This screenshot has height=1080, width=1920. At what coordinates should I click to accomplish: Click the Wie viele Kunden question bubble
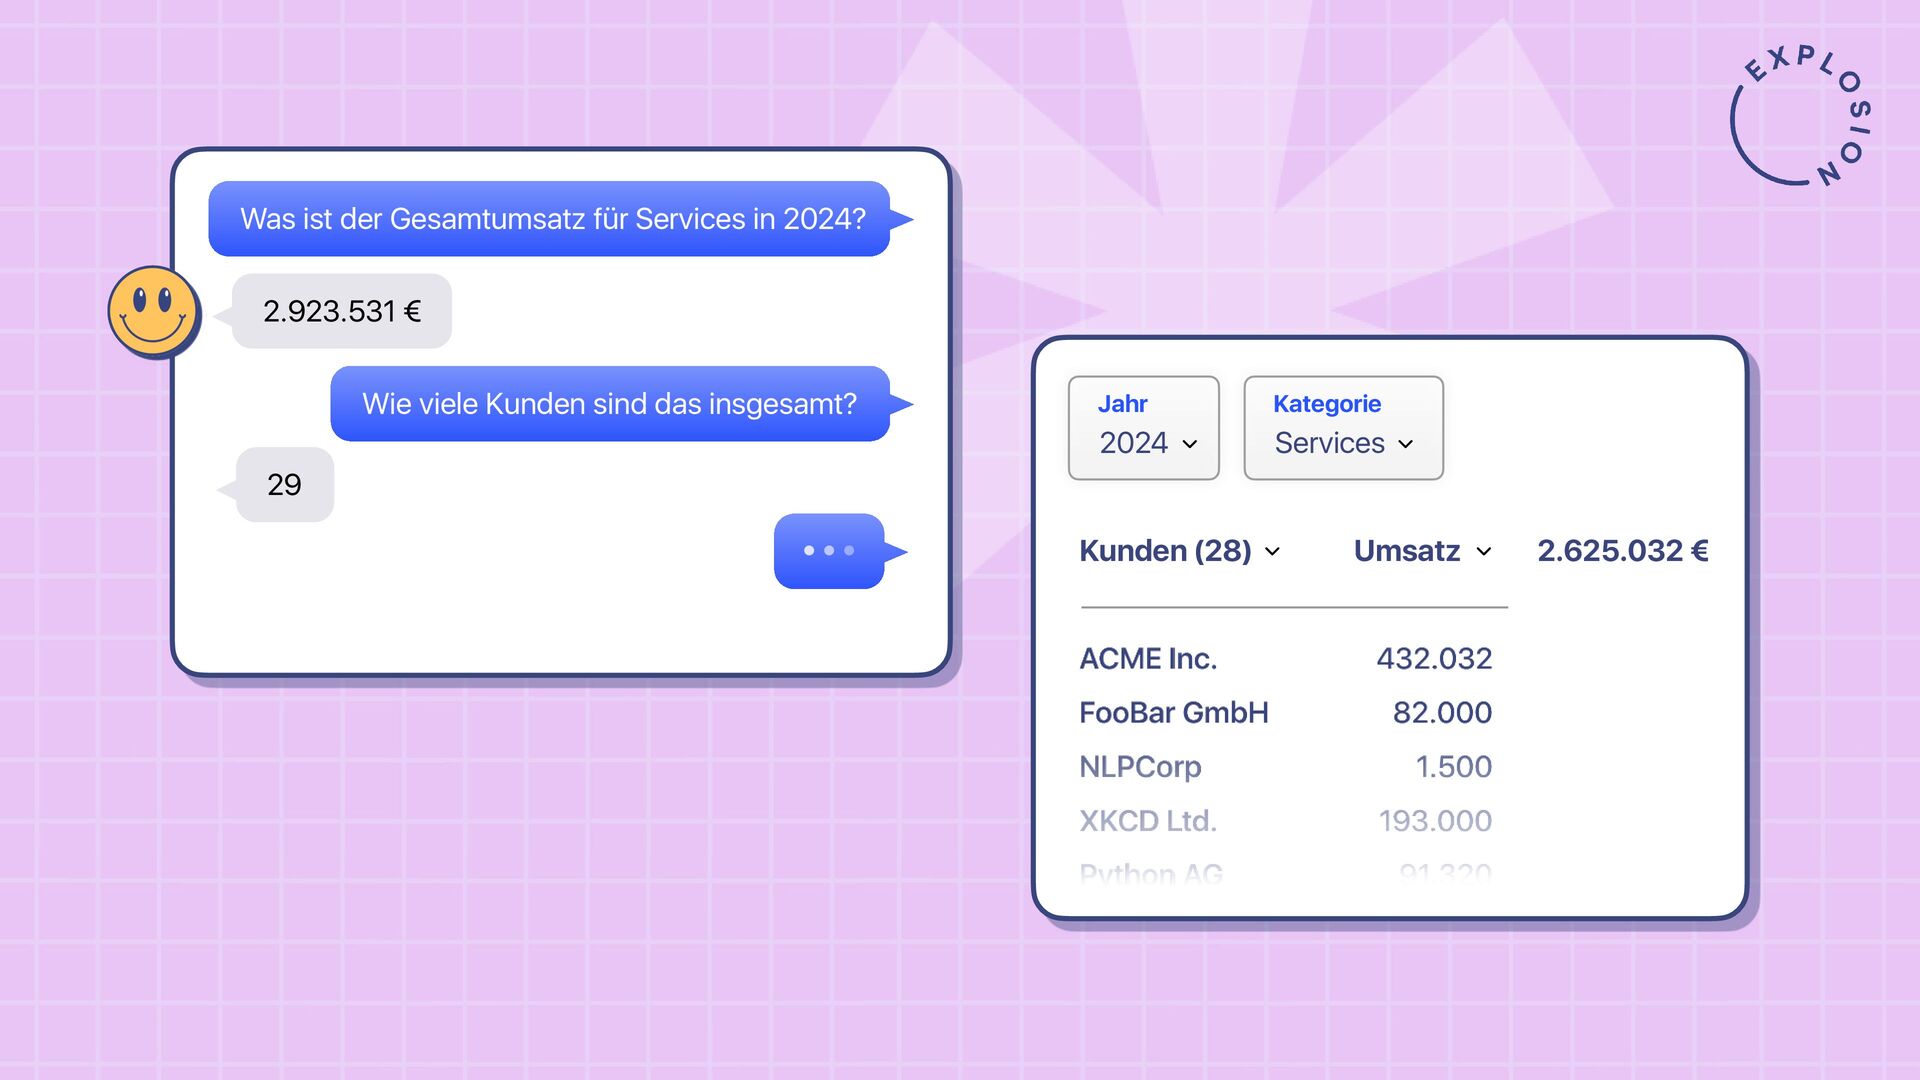[x=609, y=404]
